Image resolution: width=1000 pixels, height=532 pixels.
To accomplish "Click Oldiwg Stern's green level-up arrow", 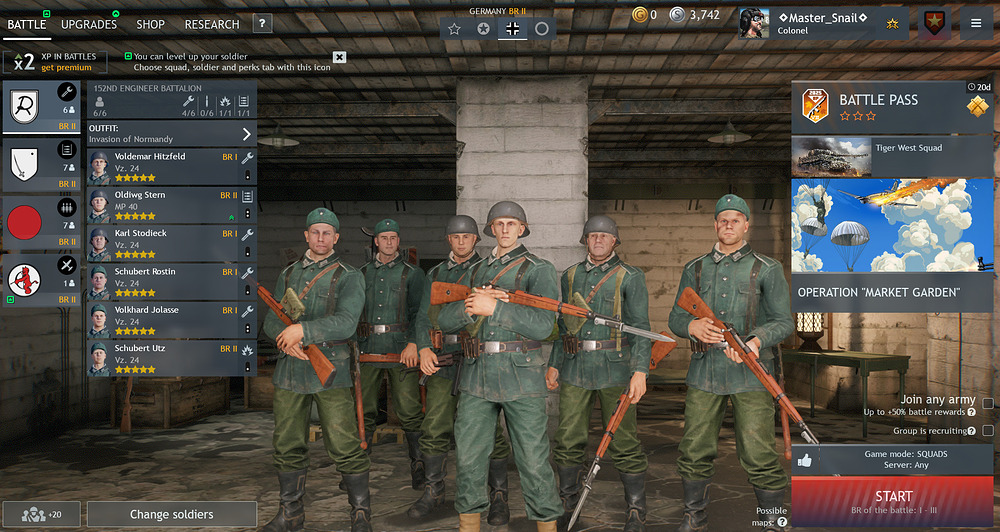I will click(231, 217).
